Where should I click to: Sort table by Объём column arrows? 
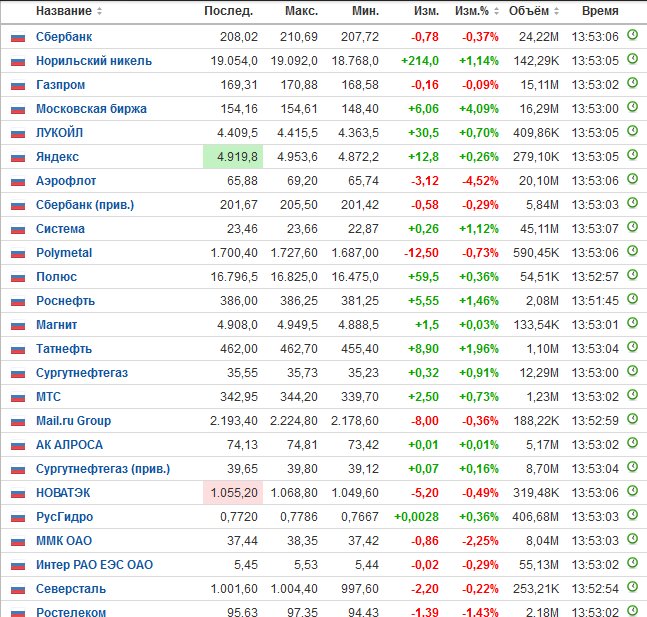pos(556,11)
